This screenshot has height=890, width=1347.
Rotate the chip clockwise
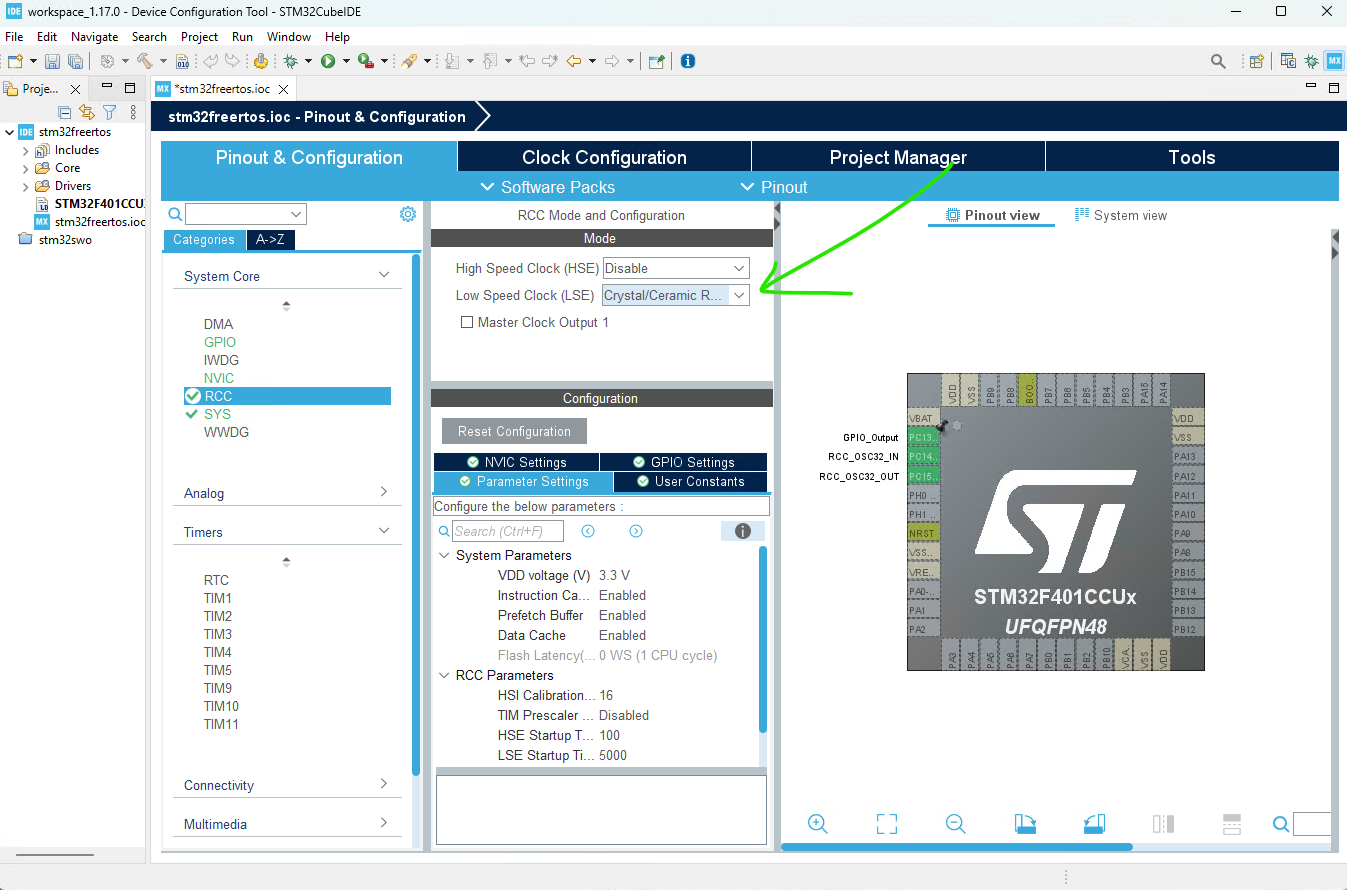[x=1025, y=824]
